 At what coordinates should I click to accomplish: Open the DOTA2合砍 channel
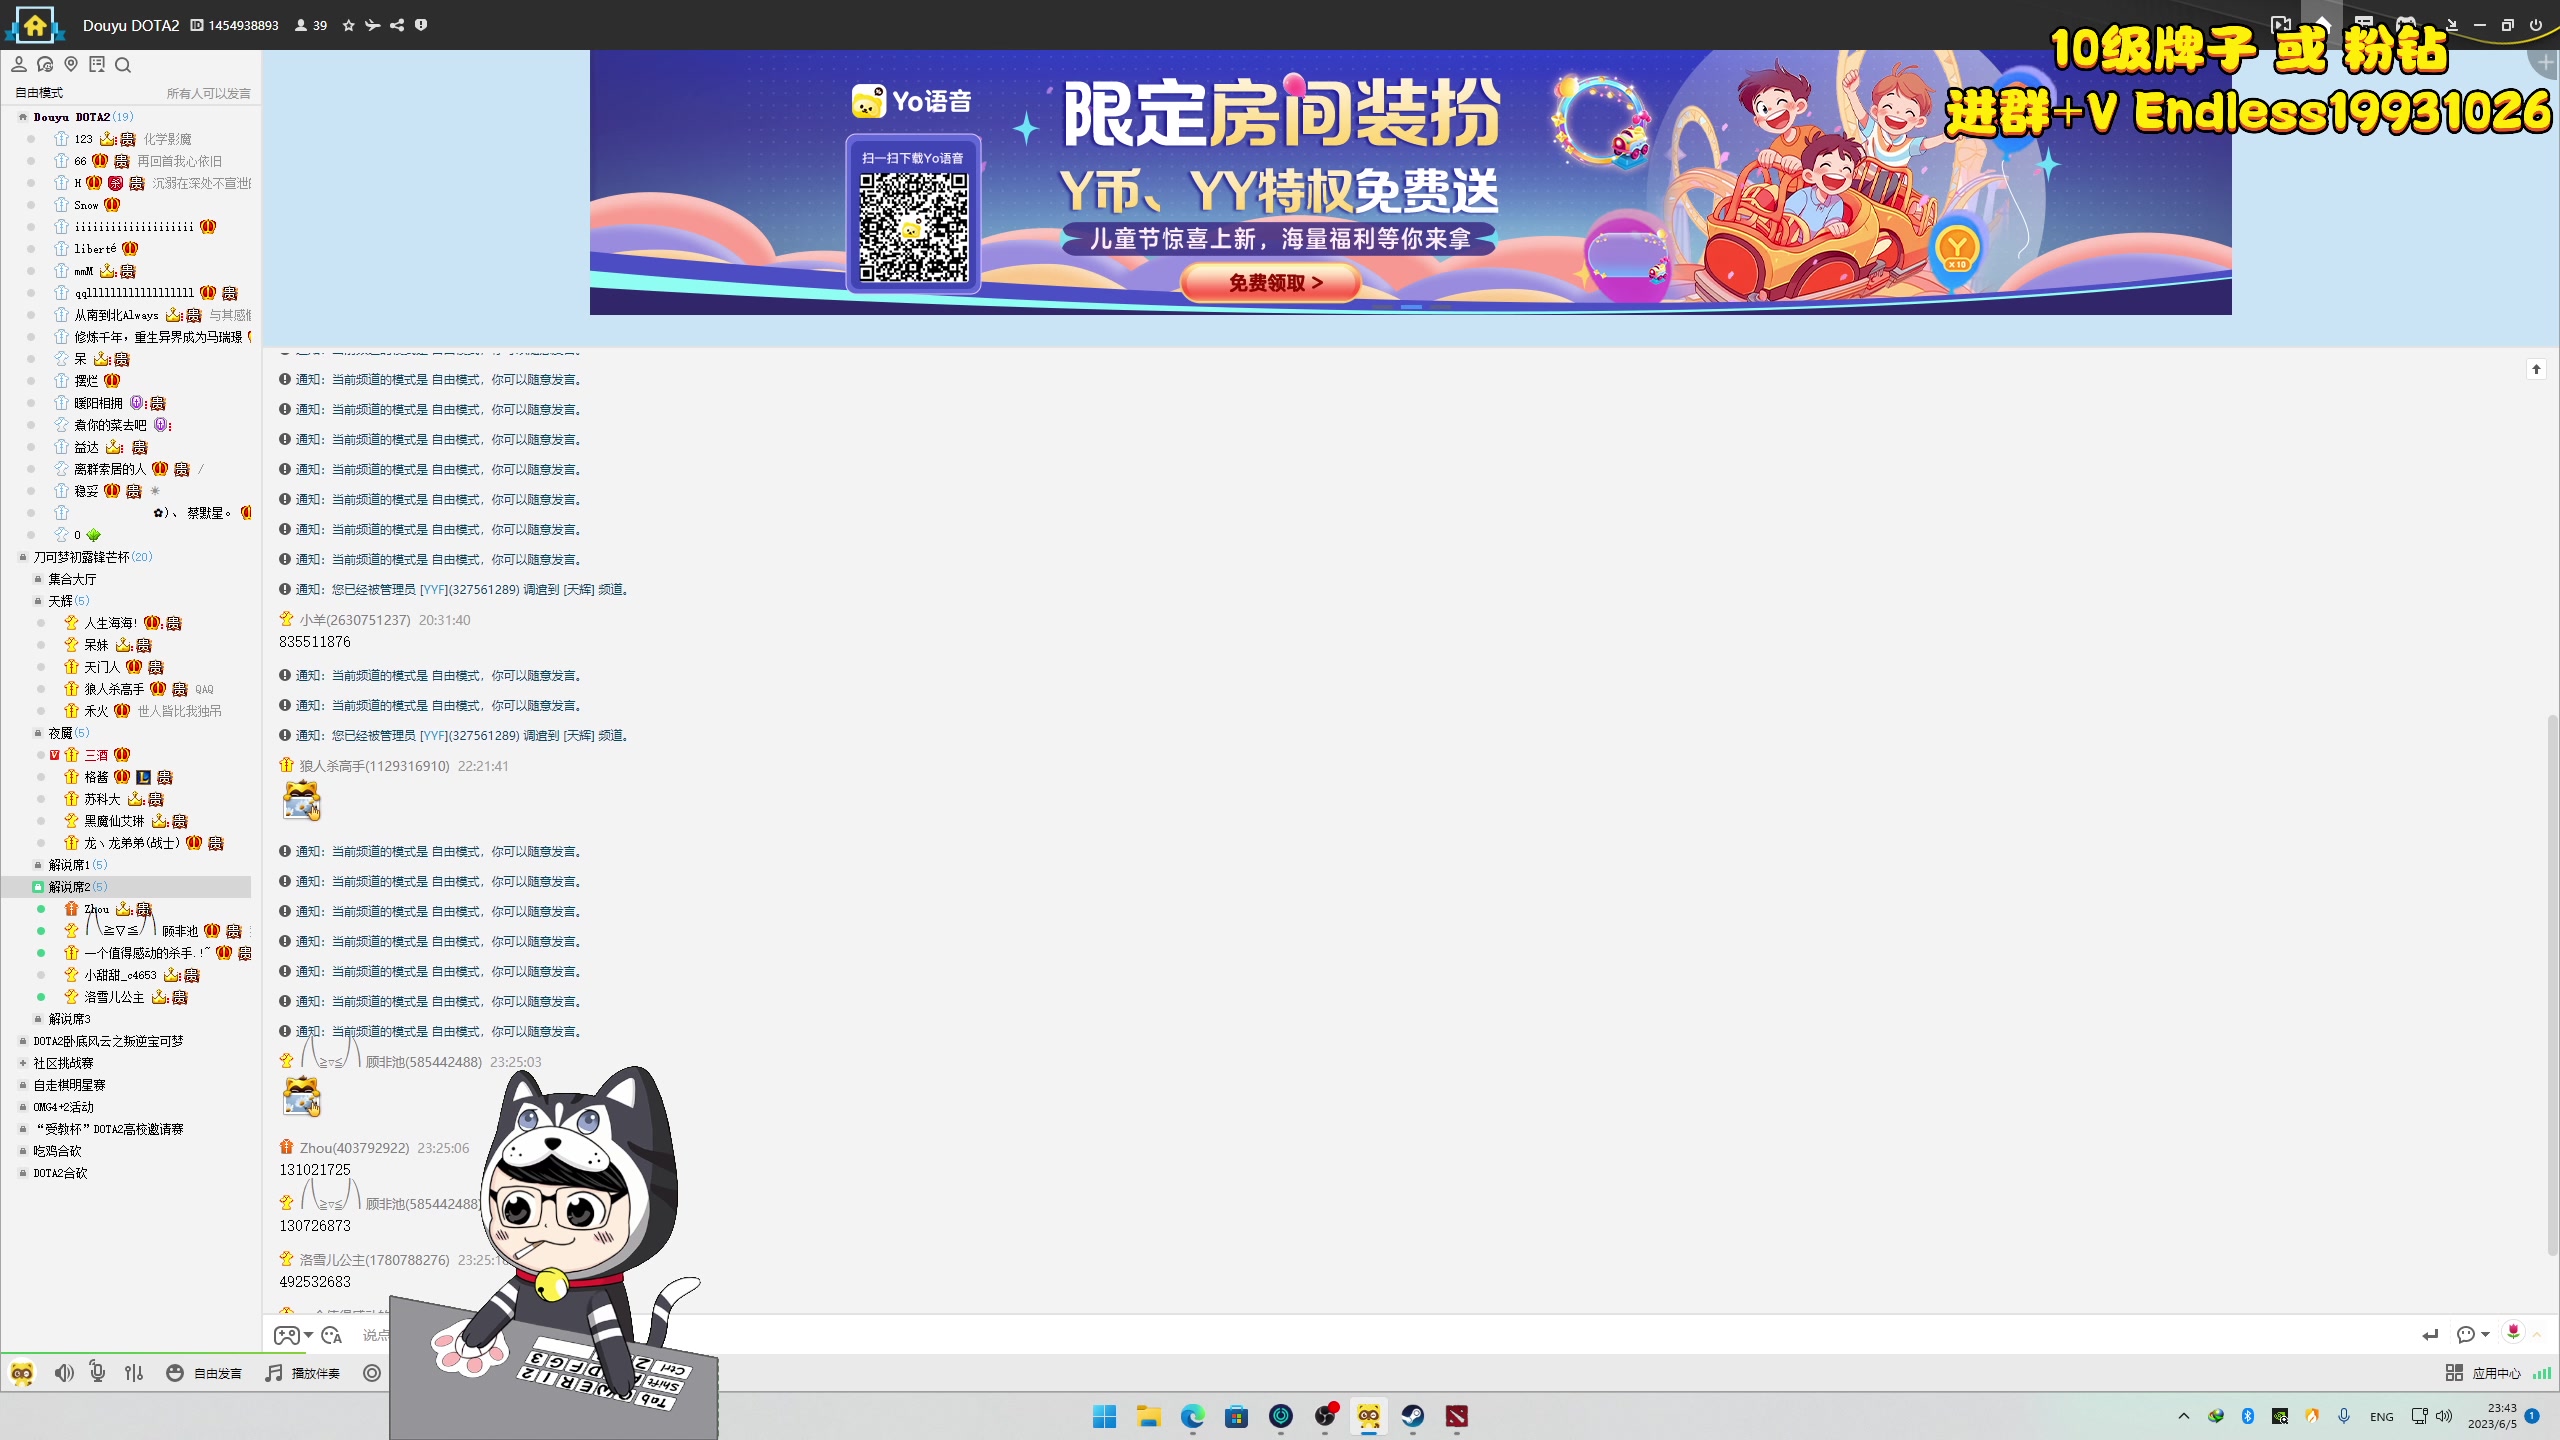pyautogui.click(x=60, y=1173)
